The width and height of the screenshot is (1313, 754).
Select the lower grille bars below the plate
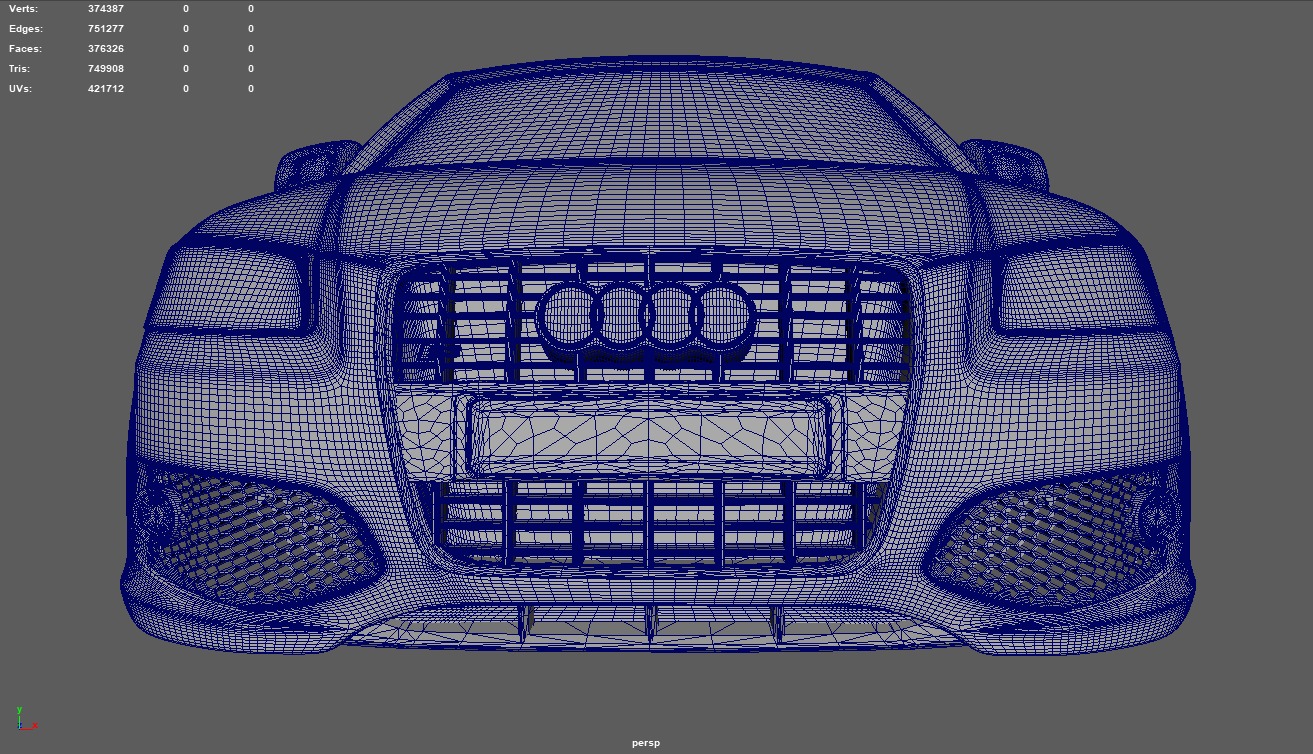tap(650, 523)
